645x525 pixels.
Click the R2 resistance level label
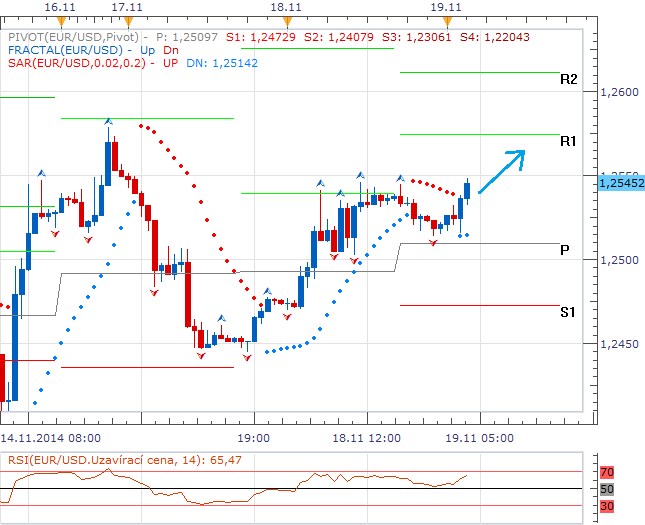[x=568, y=79]
